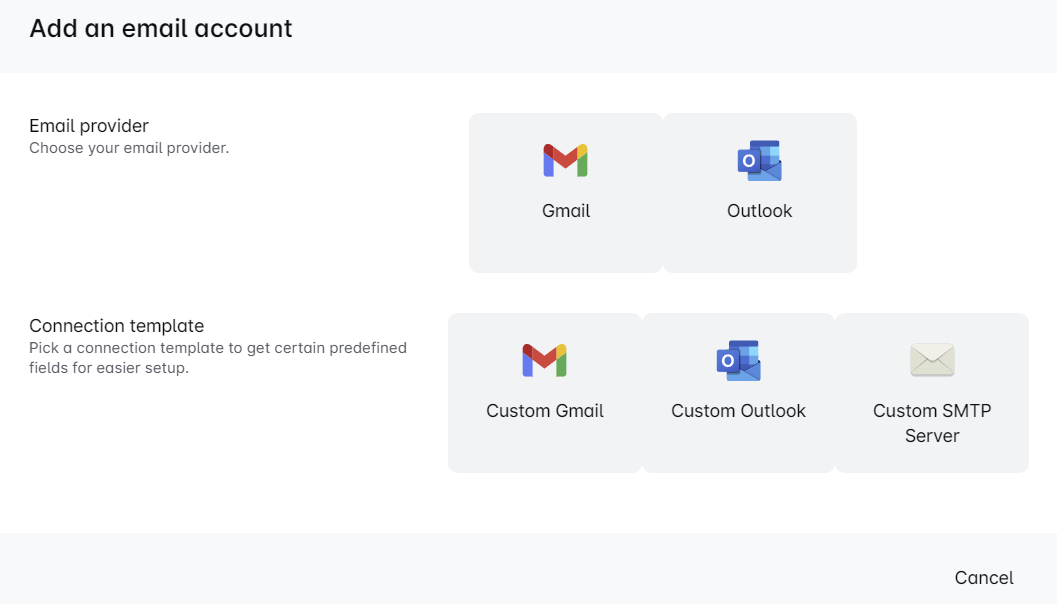The image size is (1057, 604).
Task: Select the "Gmail" label in Email provider
Action: point(566,211)
